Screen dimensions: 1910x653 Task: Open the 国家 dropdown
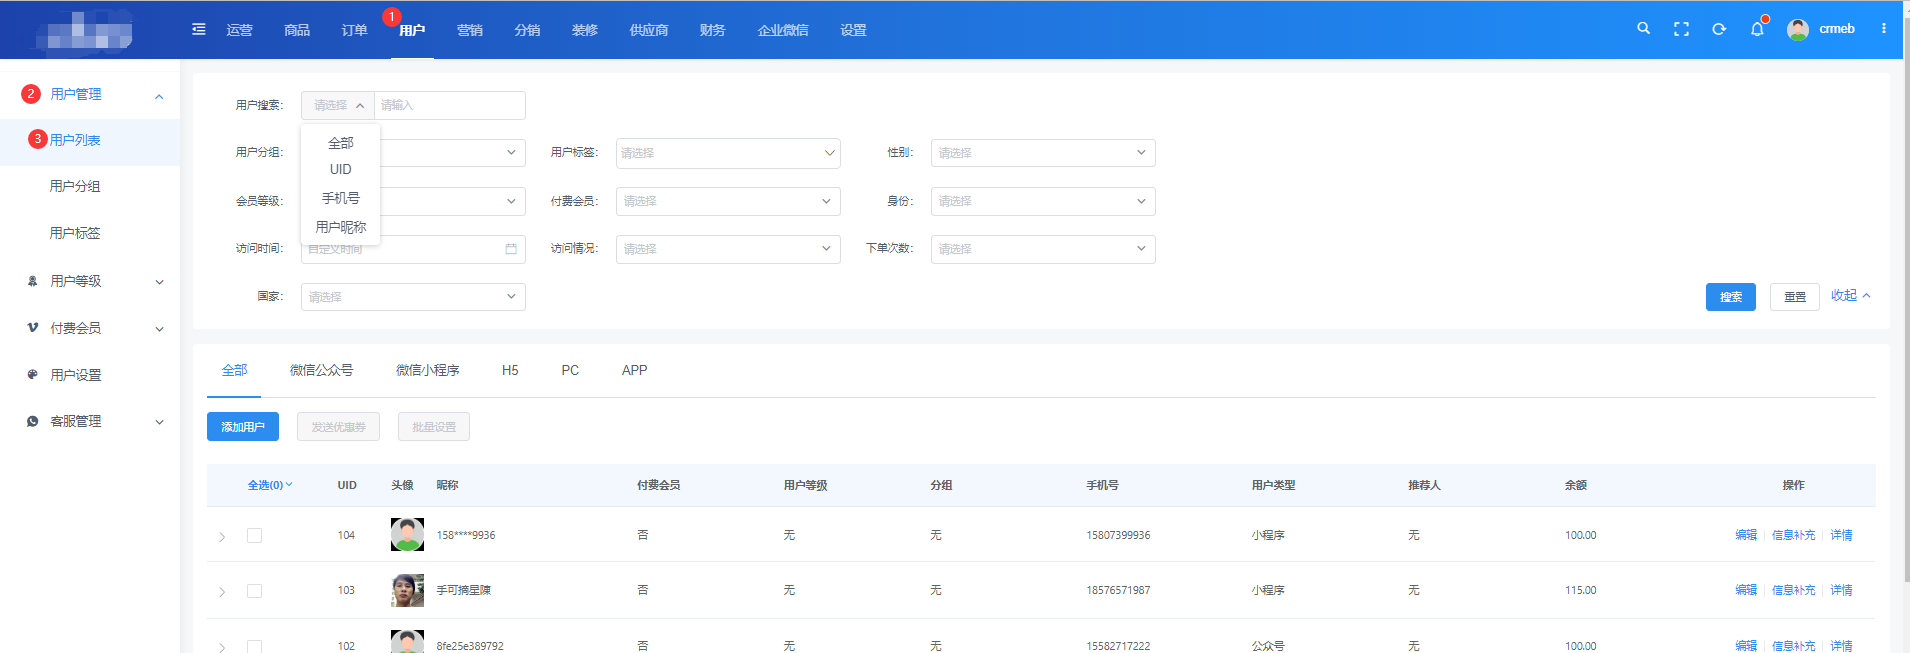coord(413,297)
